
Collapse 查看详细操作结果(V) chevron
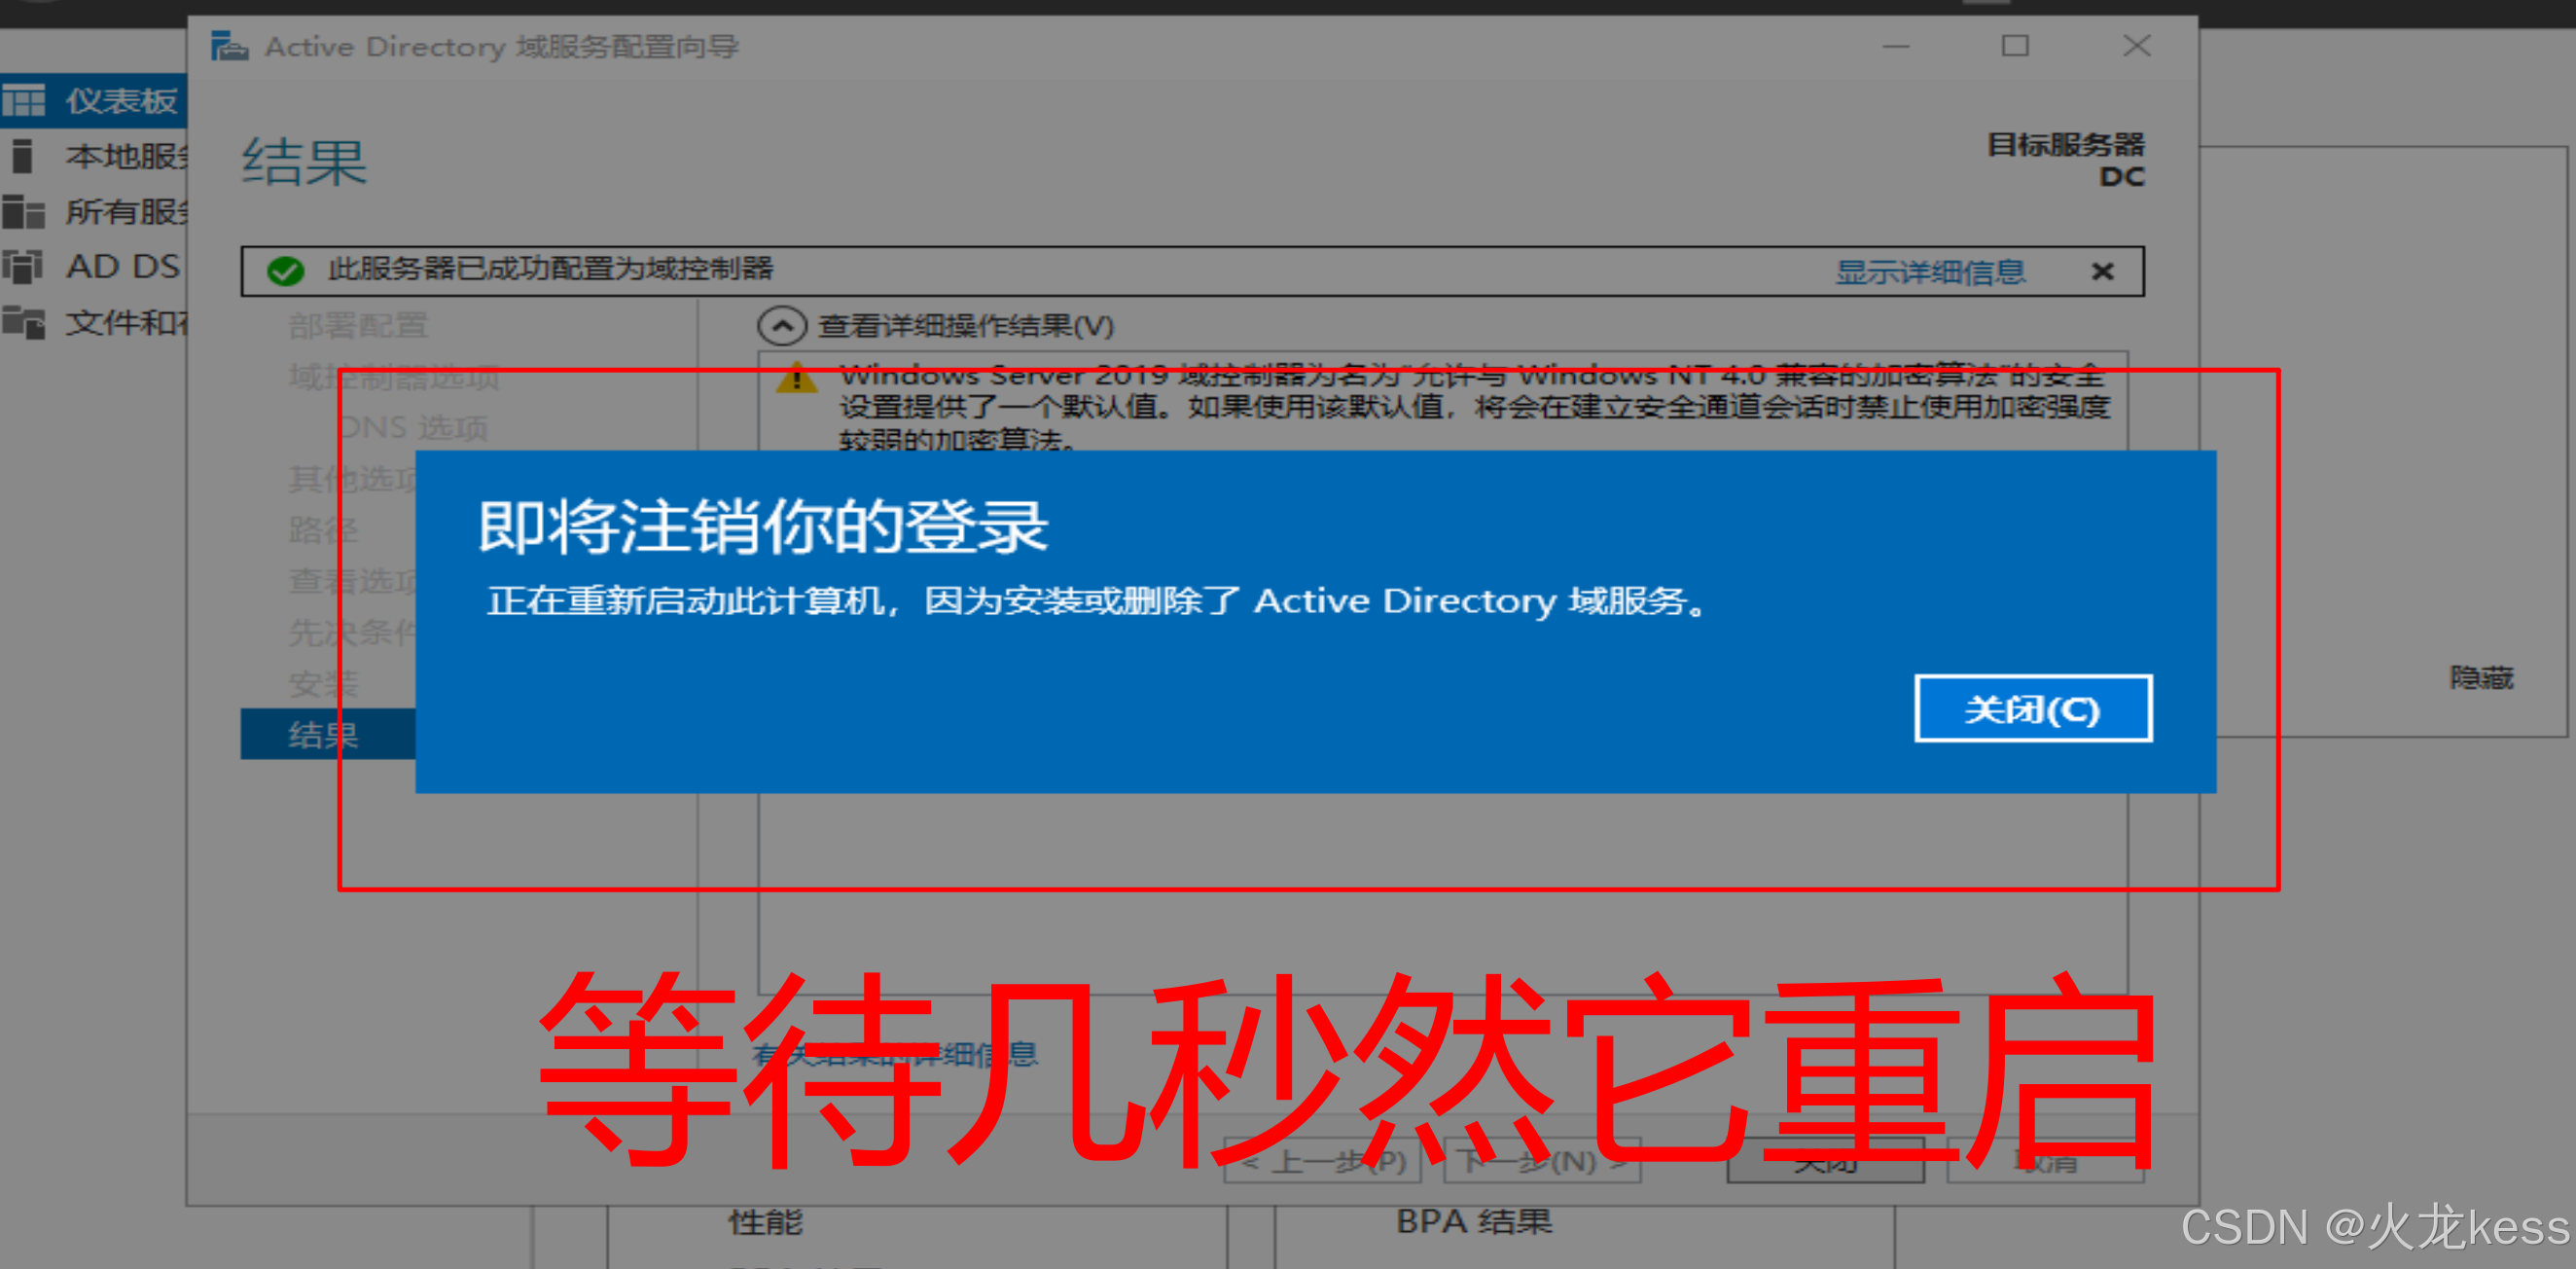click(x=781, y=326)
